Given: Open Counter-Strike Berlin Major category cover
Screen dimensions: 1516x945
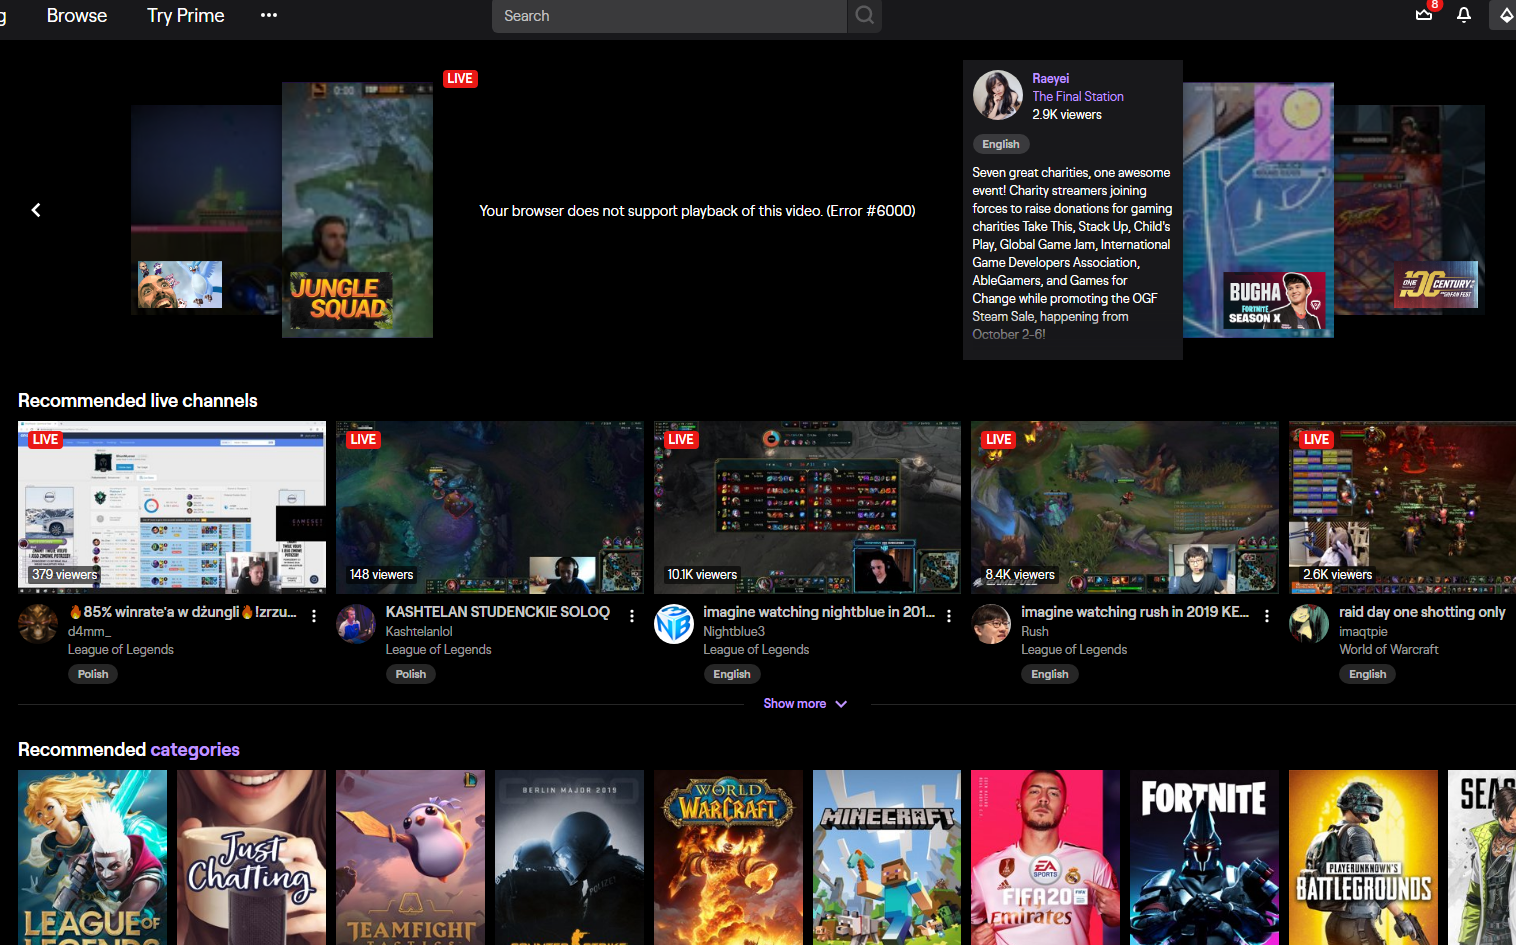Looking at the screenshot, I should pyautogui.click(x=569, y=858).
